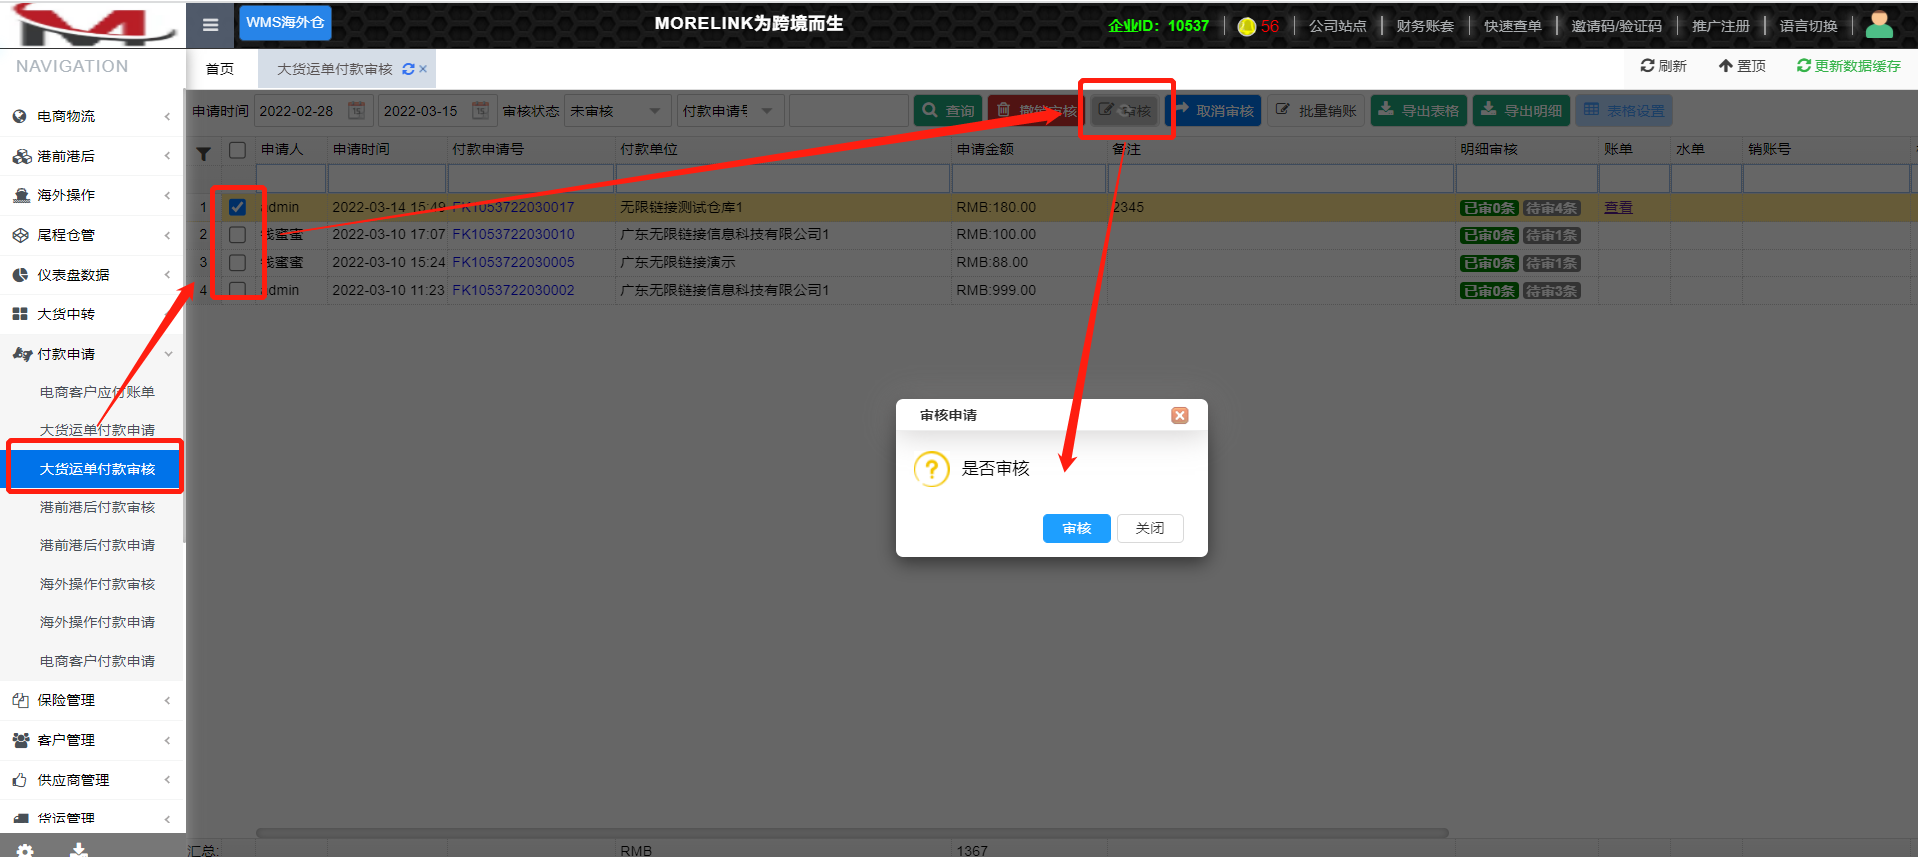The width and height of the screenshot is (1918, 857).
Task: Click the search keyword input field
Action: click(848, 111)
